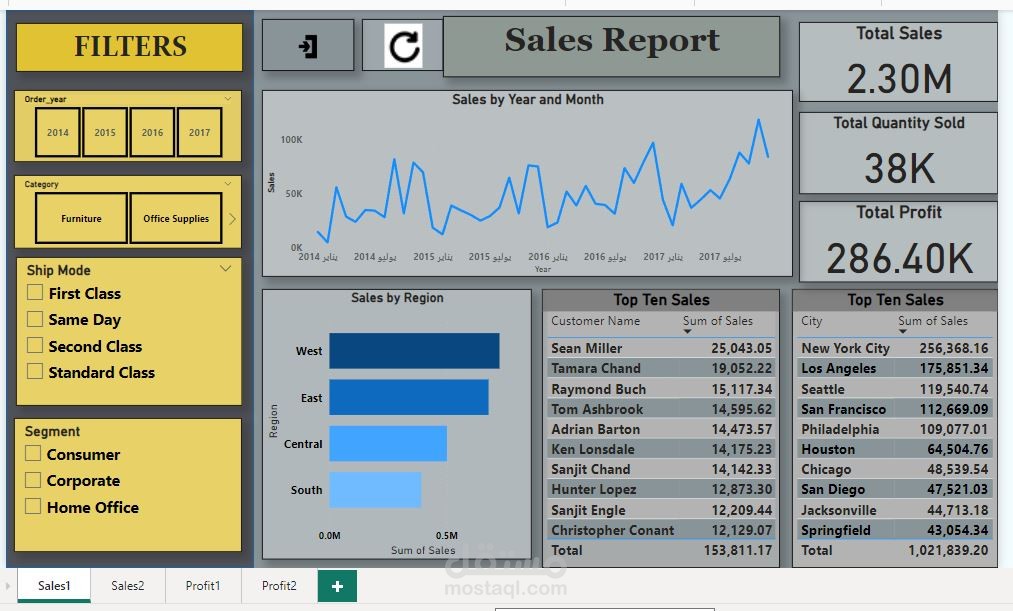The height and width of the screenshot is (611, 1013).
Task: Select the San Francisco row
Action: tap(894, 409)
